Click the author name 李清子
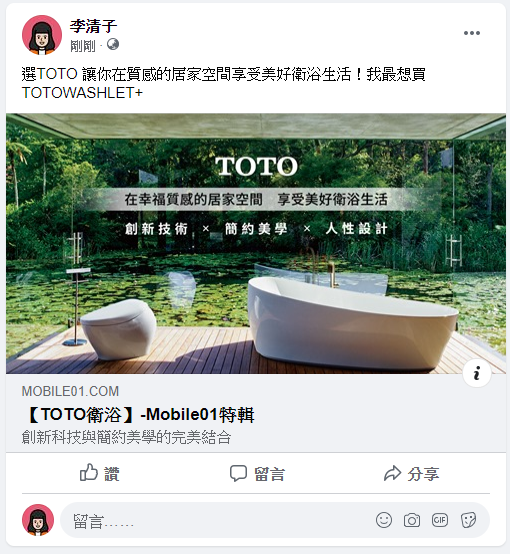510x554 pixels. [x=93, y=26]
